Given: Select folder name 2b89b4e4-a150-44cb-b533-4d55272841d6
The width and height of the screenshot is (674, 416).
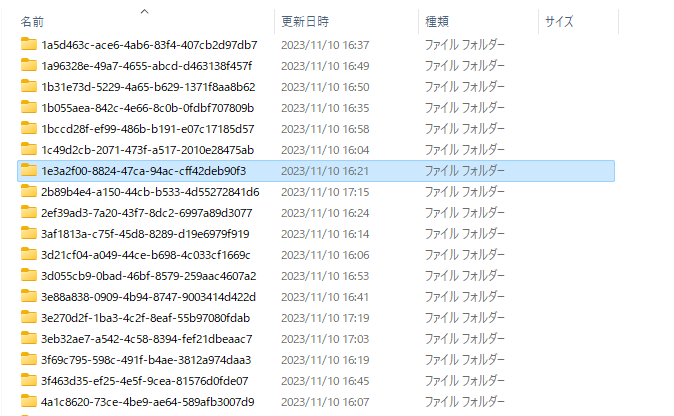Looking at the screenshot, I should coord(150,192).
